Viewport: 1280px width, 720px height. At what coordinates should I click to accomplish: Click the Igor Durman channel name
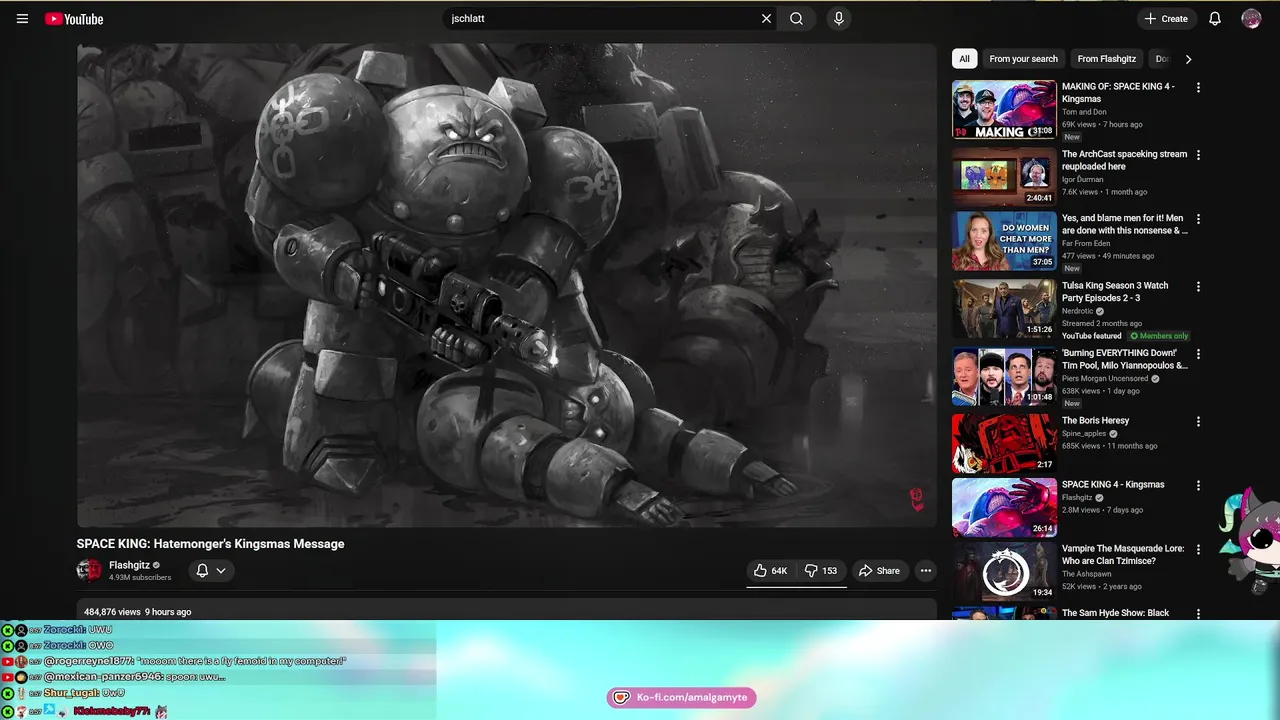tap(1083, 180)
